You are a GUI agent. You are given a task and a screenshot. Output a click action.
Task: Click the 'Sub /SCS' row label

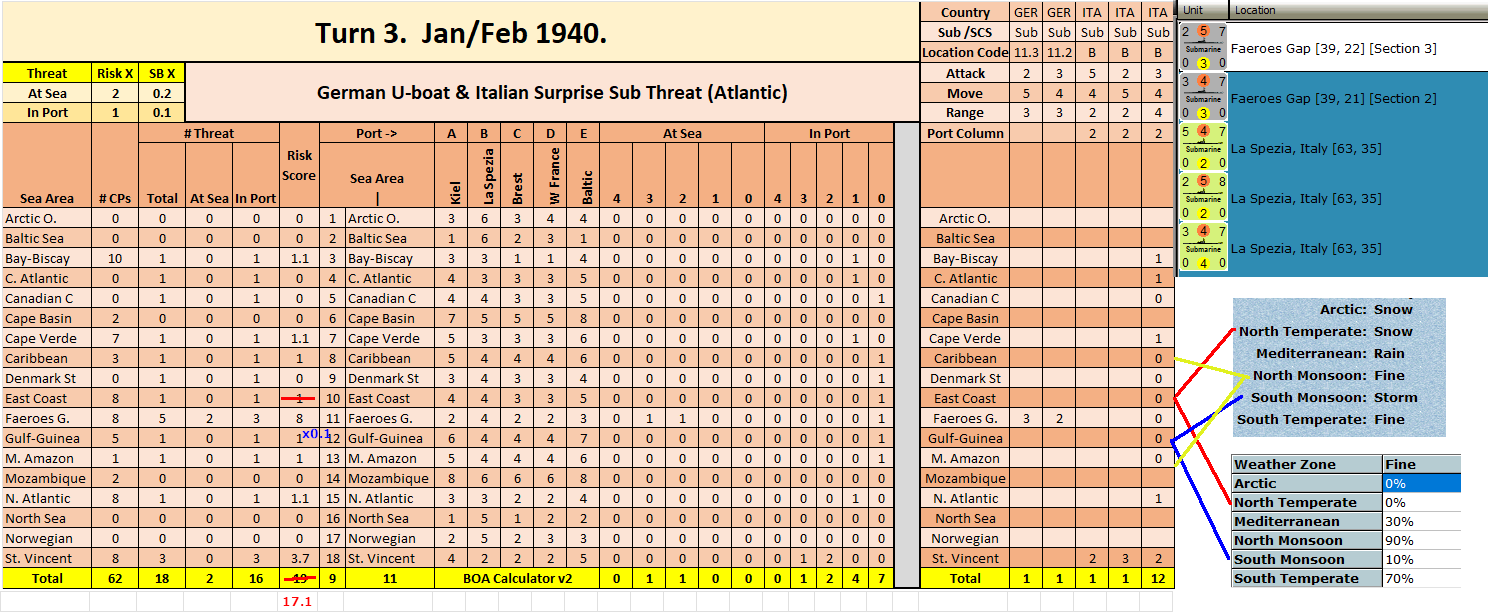coord(965,33)
